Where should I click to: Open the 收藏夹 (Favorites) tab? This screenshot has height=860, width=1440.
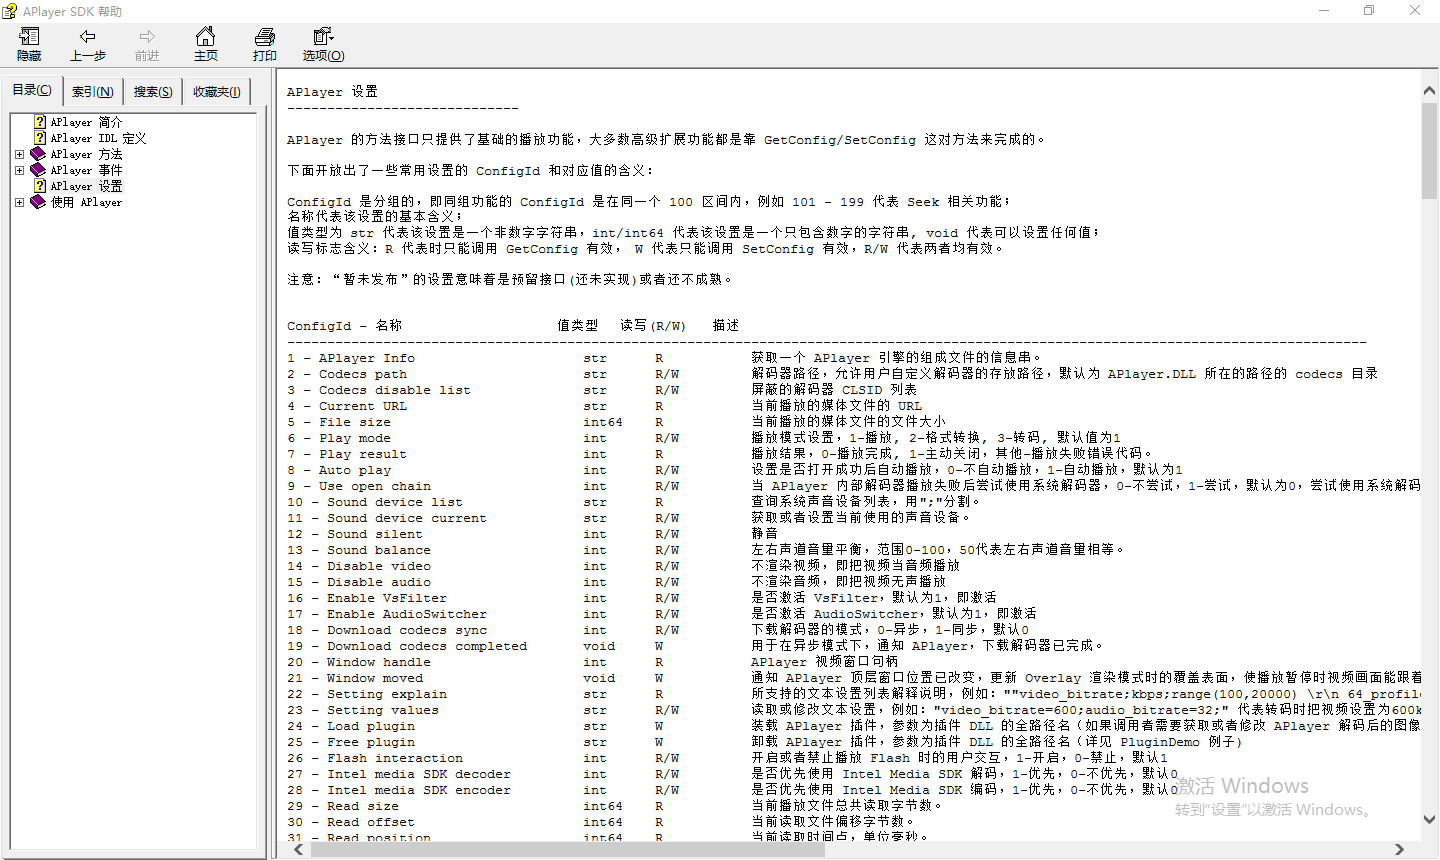(x=216, y=92)
